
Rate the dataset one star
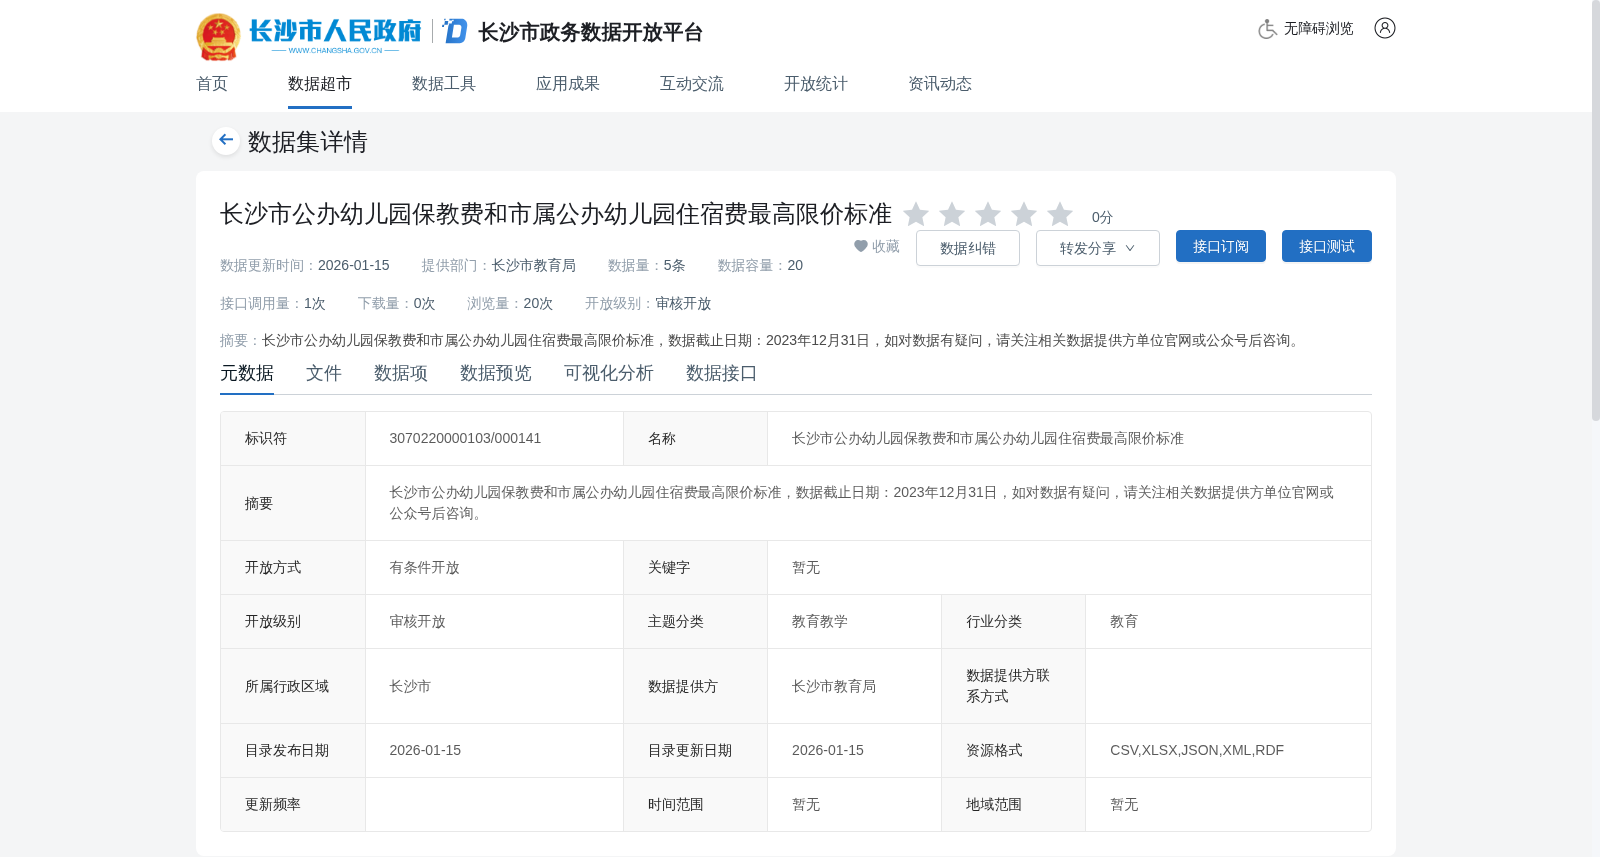click(916, 215)
